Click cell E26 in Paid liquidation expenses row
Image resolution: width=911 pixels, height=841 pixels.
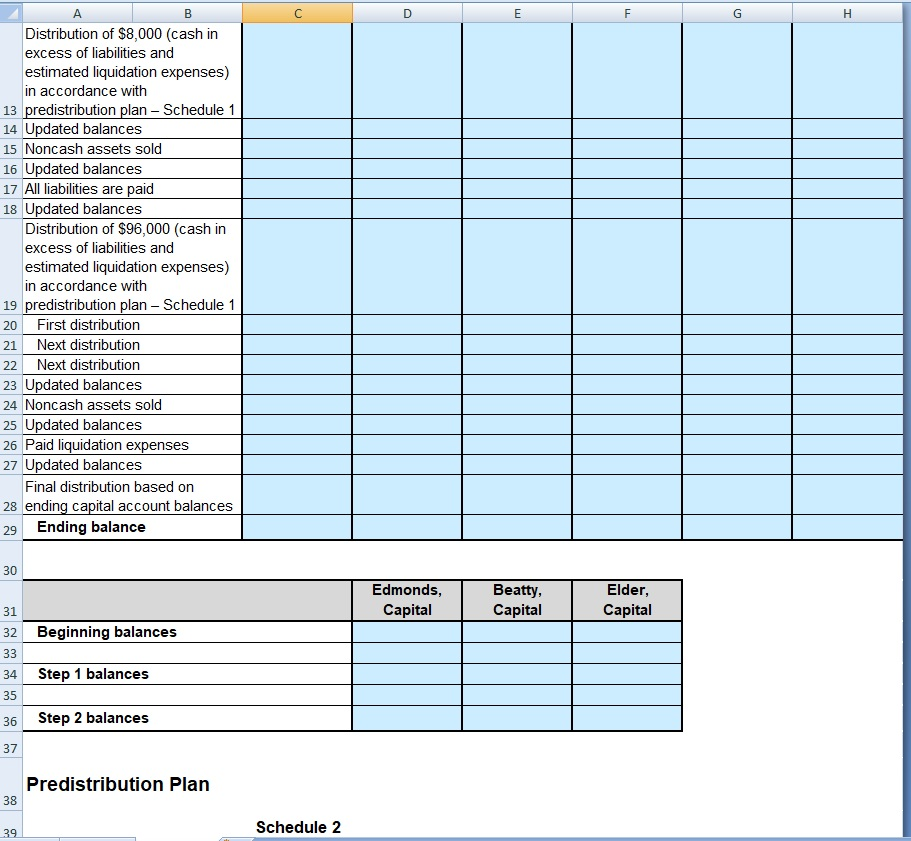[x=517, y=445]
